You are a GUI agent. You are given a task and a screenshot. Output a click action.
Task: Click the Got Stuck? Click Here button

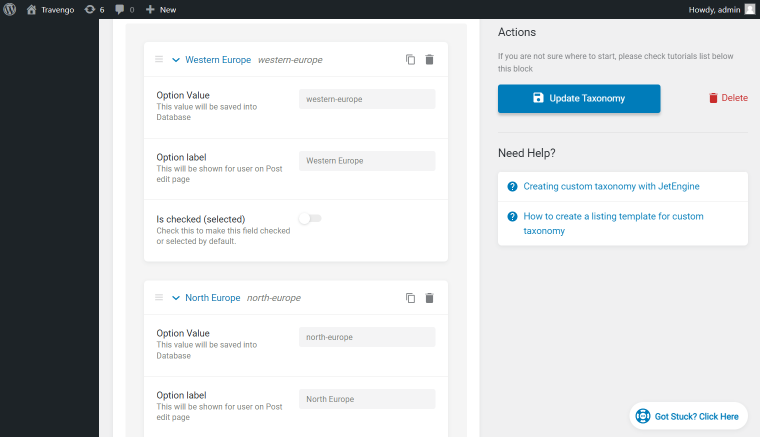688,416
